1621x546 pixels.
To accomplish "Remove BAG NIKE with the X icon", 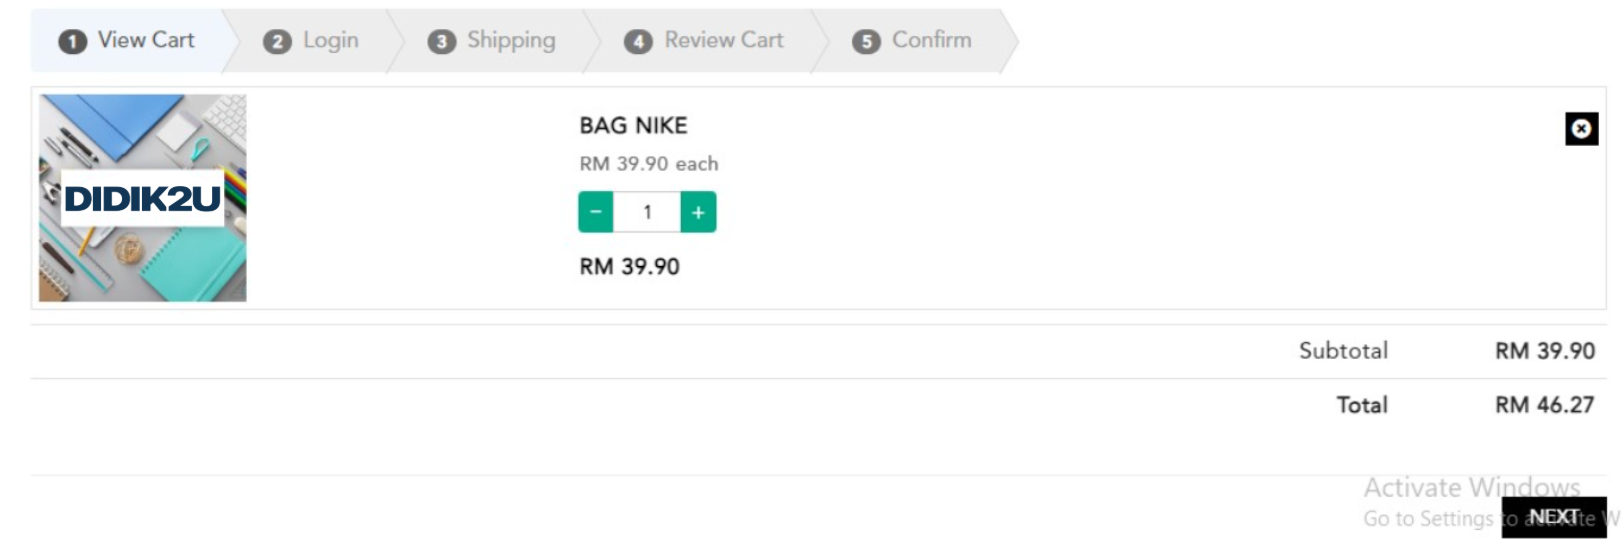I will click(x=1581, y=129).
